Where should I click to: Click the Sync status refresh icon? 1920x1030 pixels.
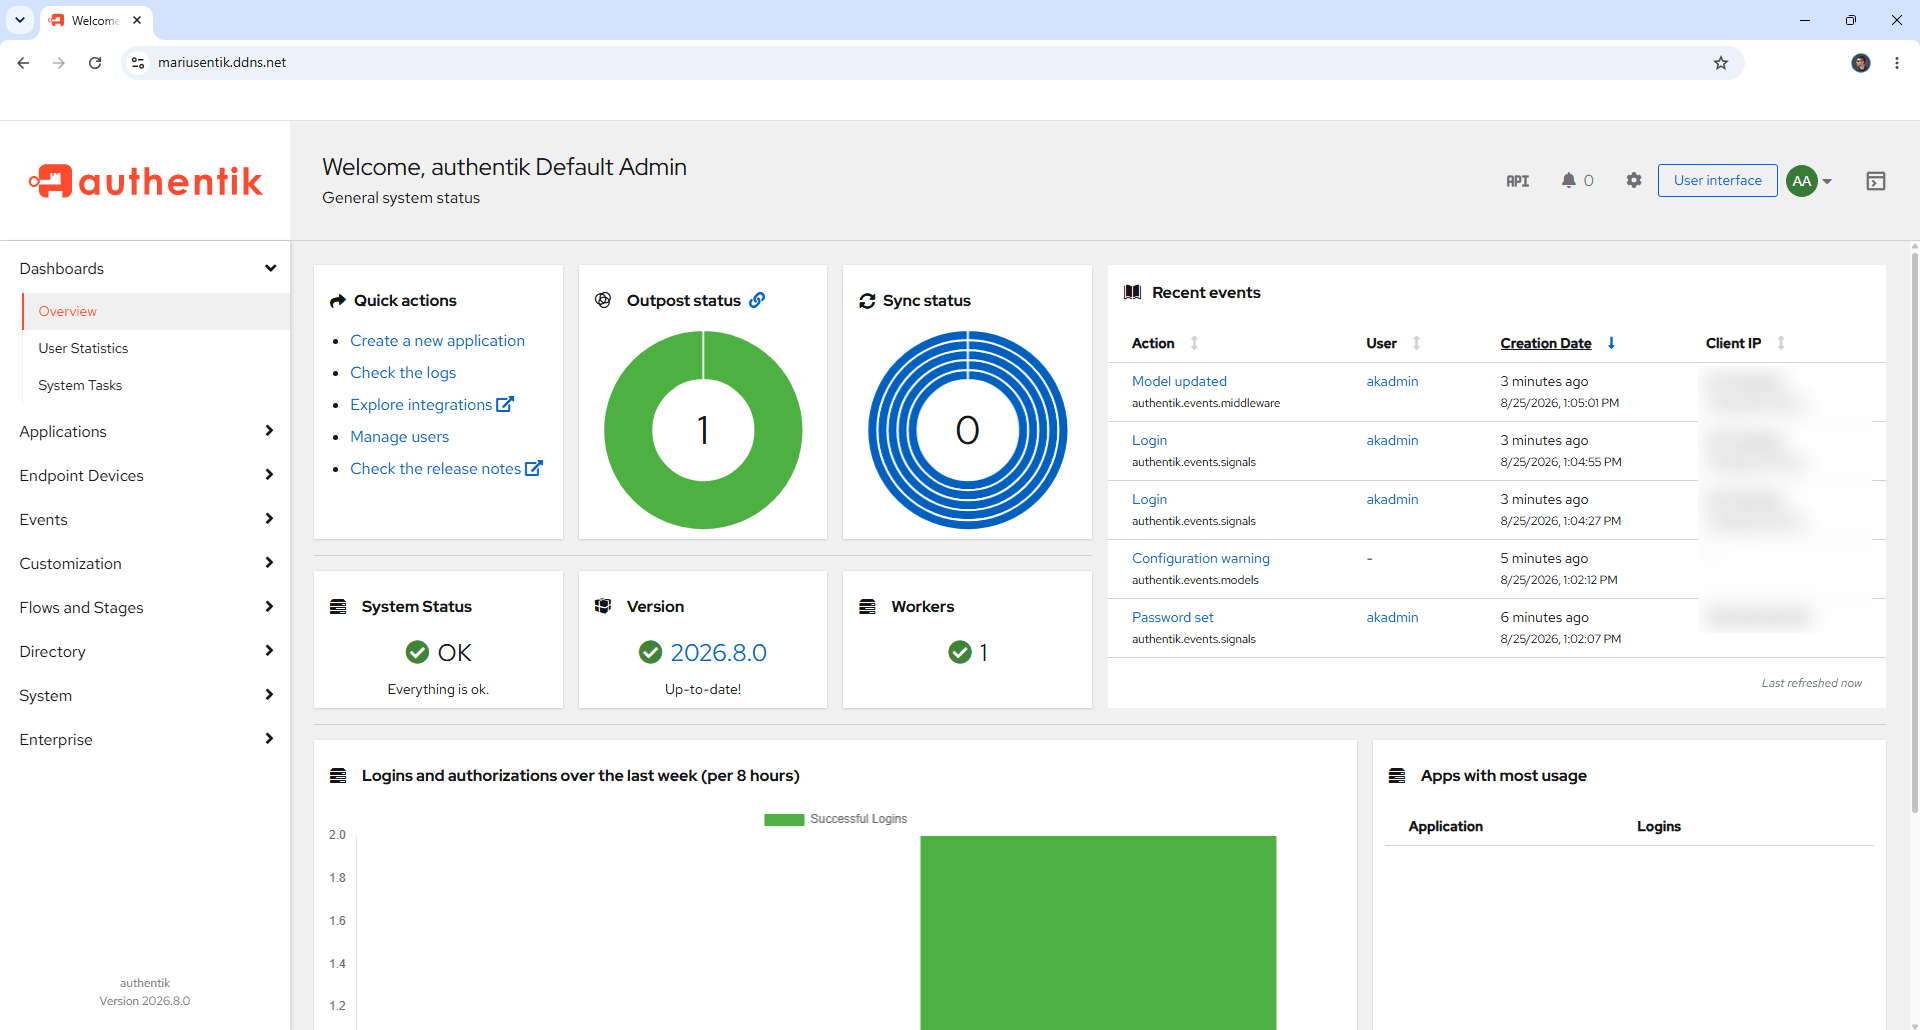click(867, 301)
